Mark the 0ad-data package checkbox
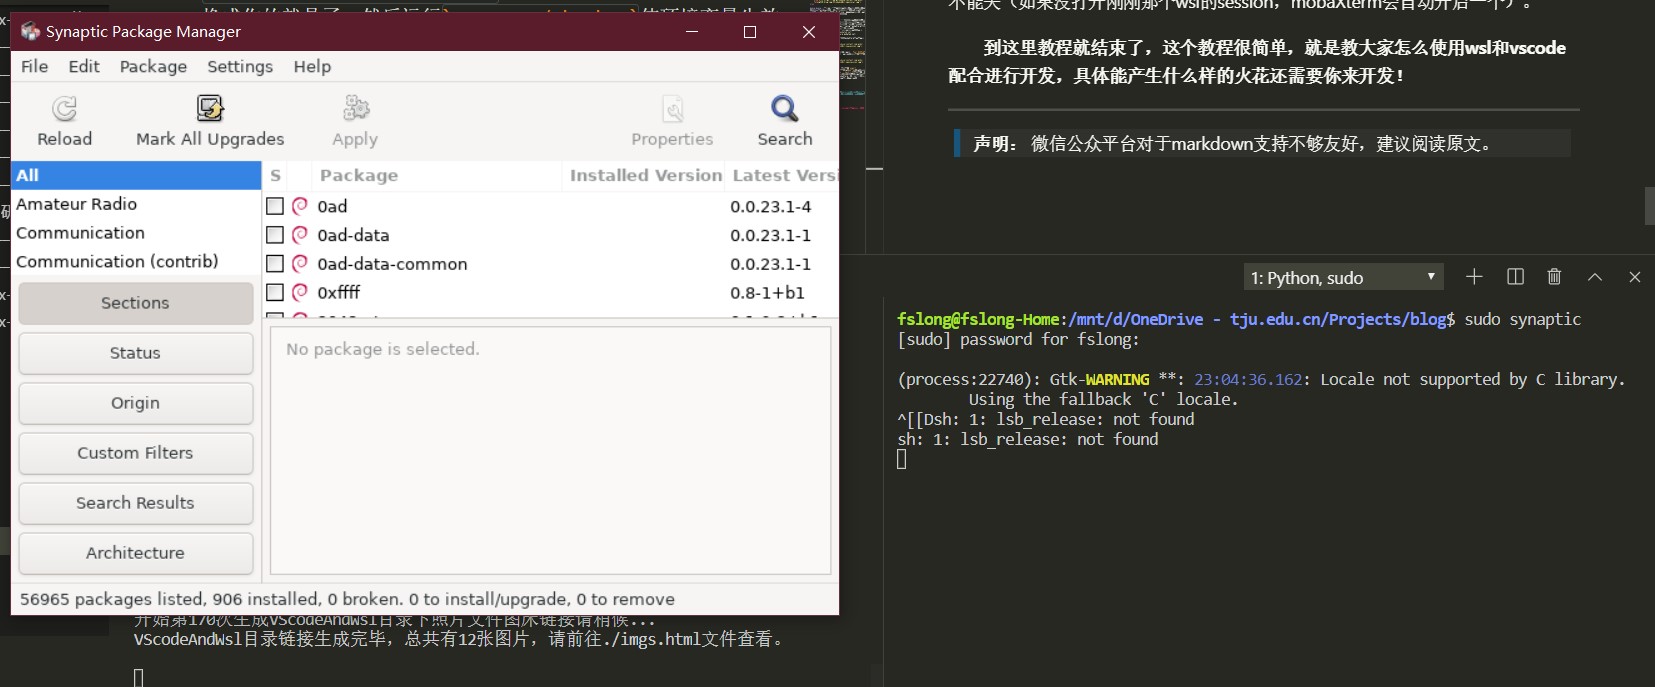The width and height of the screenshot is (1655, 687). point(275,235)
